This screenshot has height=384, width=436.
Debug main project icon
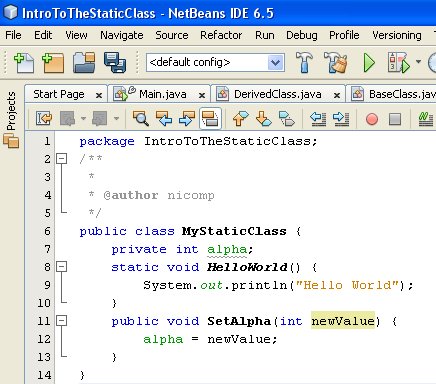398,63
